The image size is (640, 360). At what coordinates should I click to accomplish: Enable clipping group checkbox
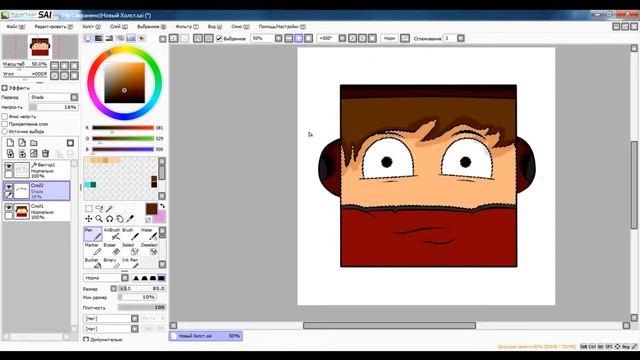(x=4, y=124)
